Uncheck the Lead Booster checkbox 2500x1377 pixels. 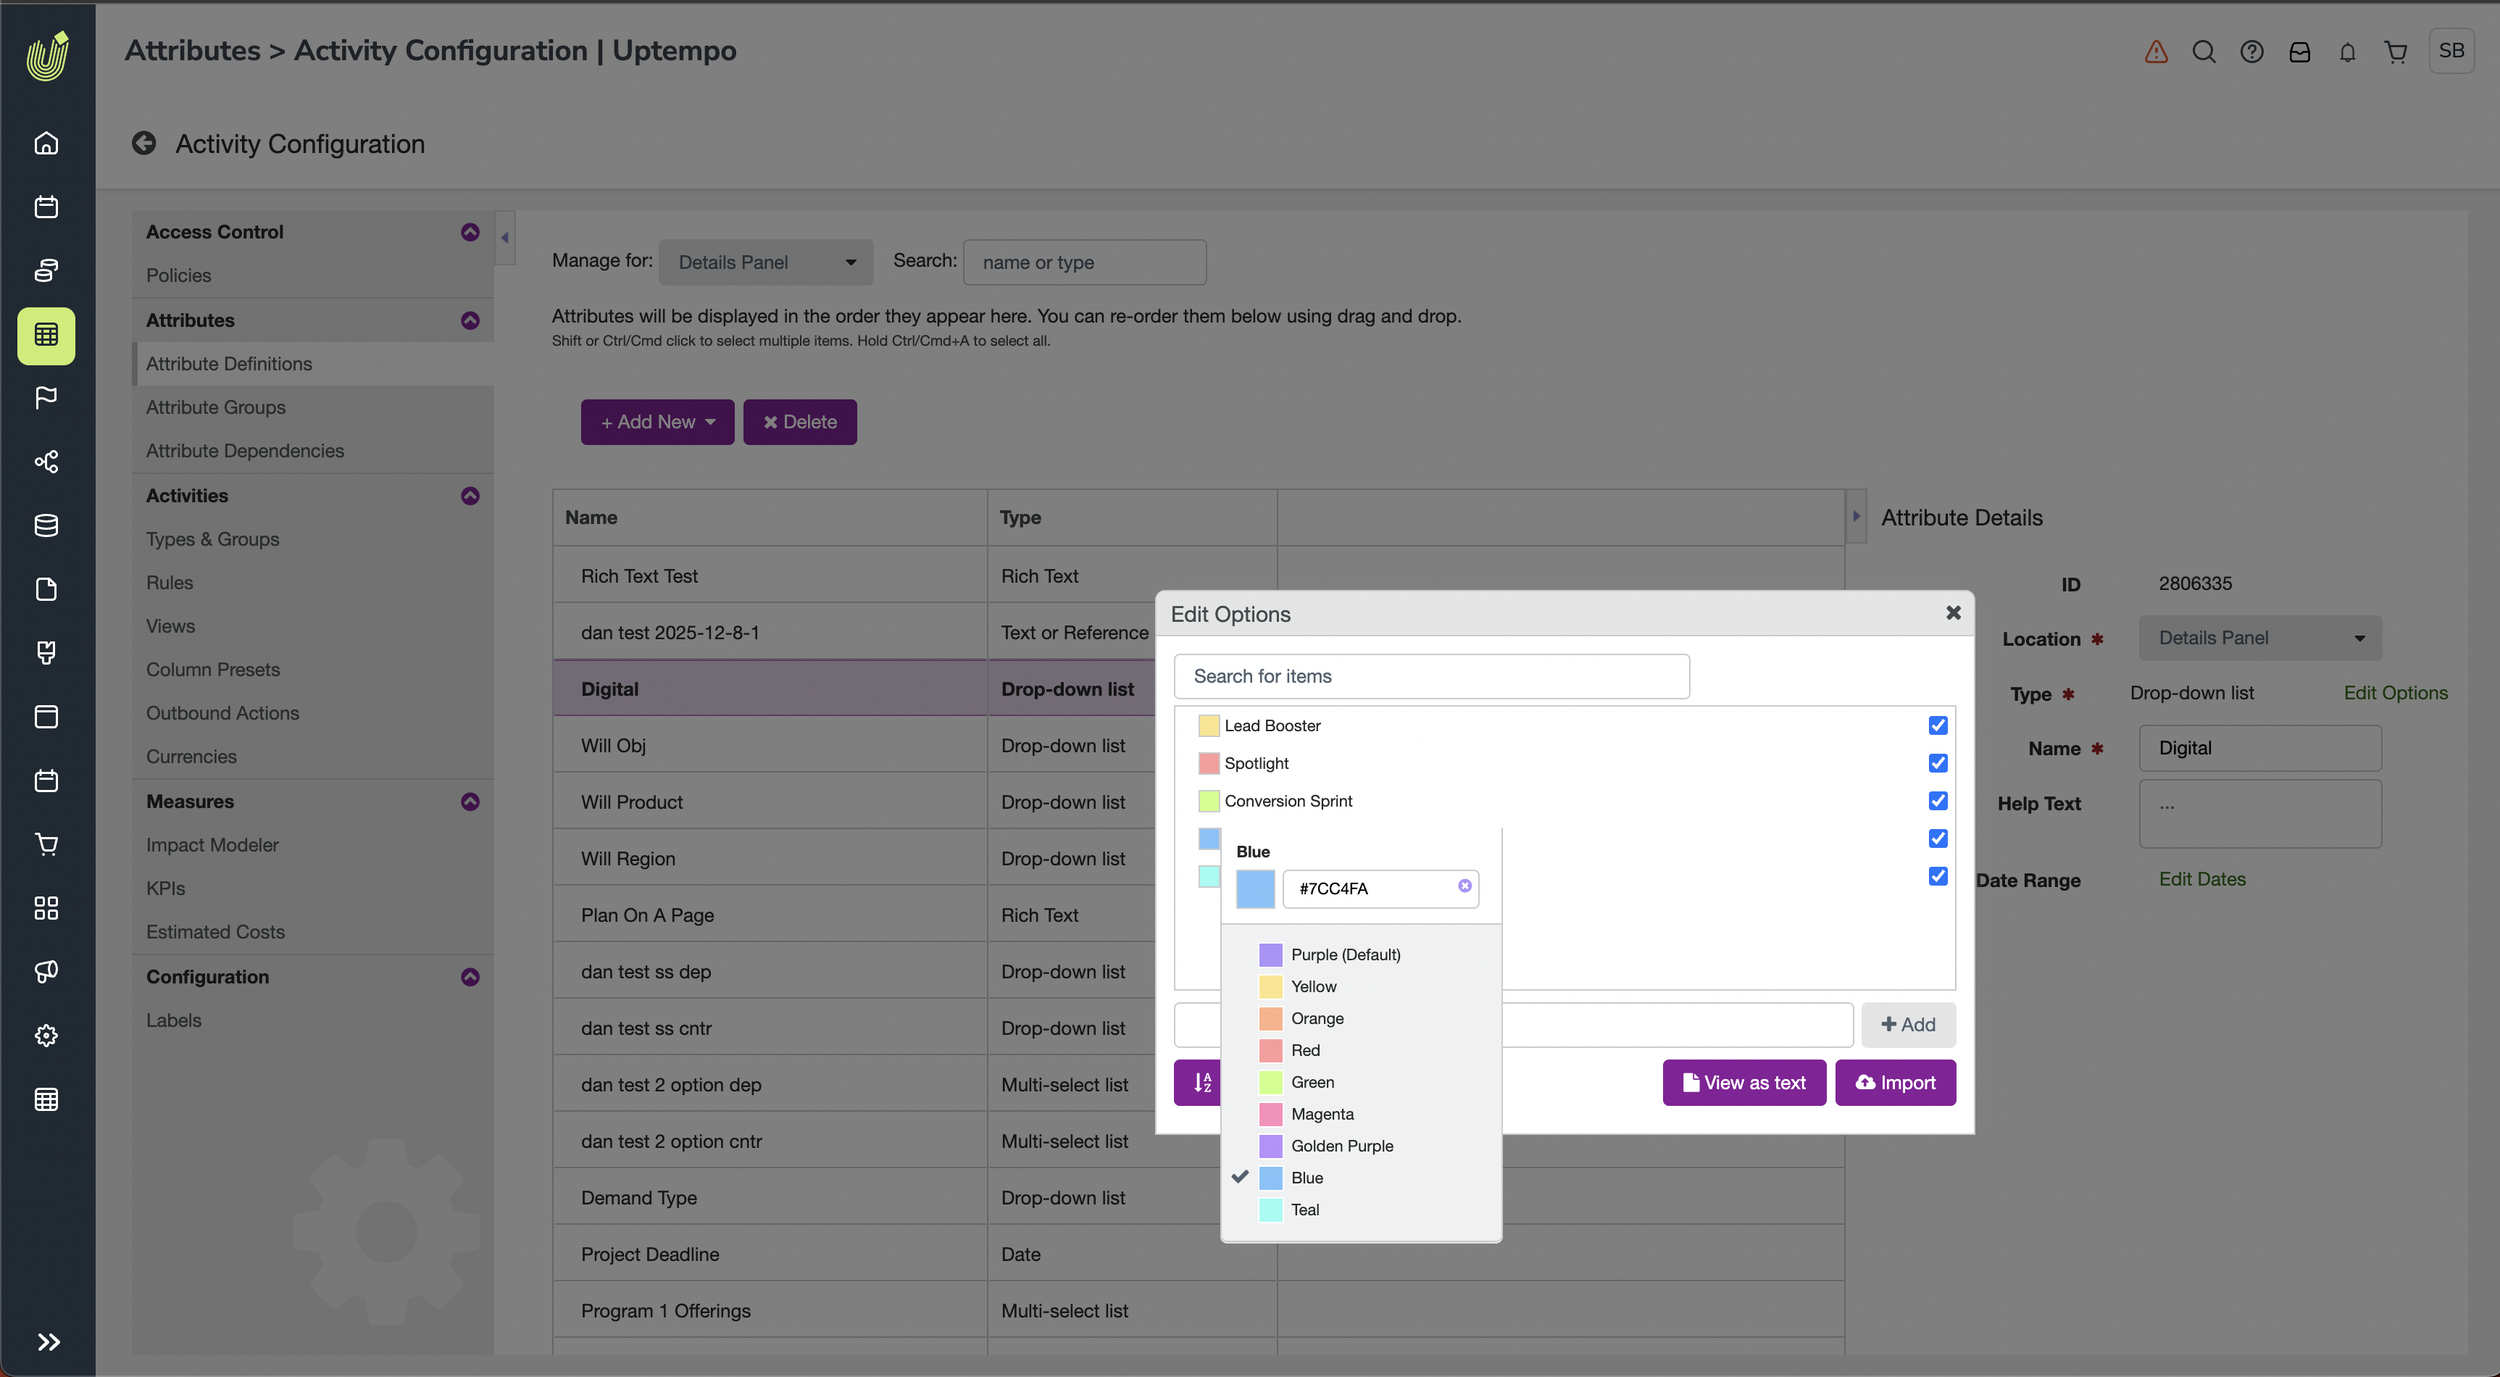click(1938, 725)
